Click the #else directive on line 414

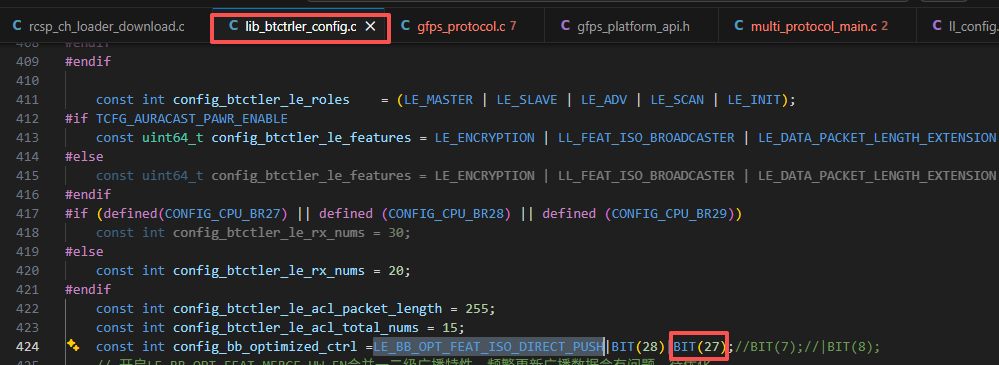(x=84, y=157)
